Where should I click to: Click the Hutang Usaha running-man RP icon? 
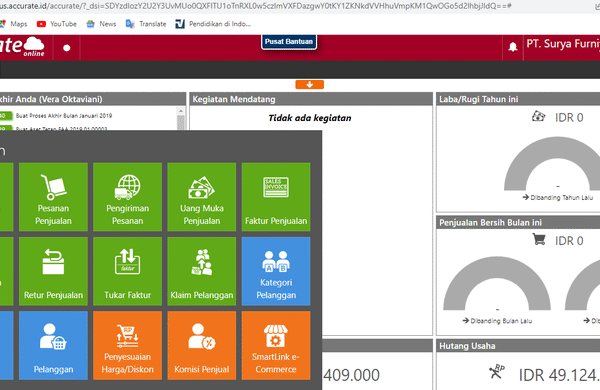(x=497, y=371)
